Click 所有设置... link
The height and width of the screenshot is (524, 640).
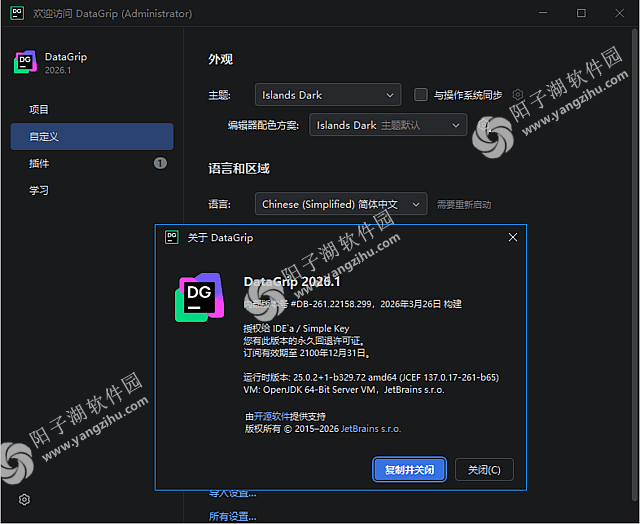tap(233, 516)
